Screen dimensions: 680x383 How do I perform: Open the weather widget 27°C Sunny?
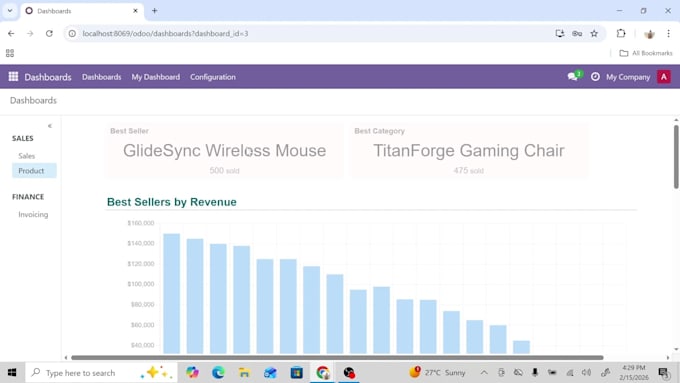pyautogui.click(x=437, y=373)
